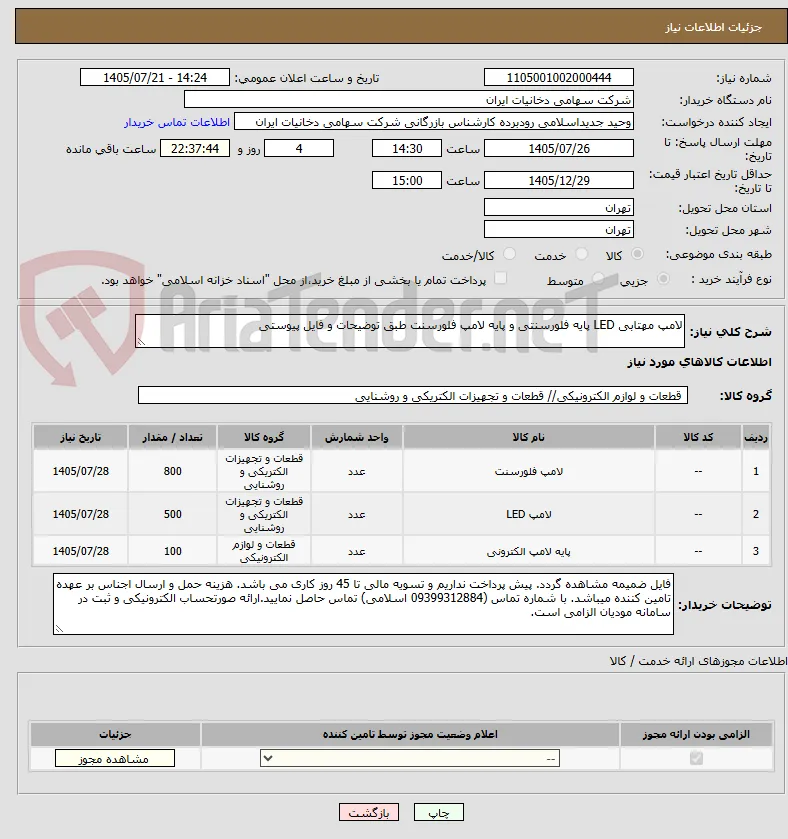Click the الزامی بودن ارائه مجوز header
The image size is (788, 839).
coord(696,735)
